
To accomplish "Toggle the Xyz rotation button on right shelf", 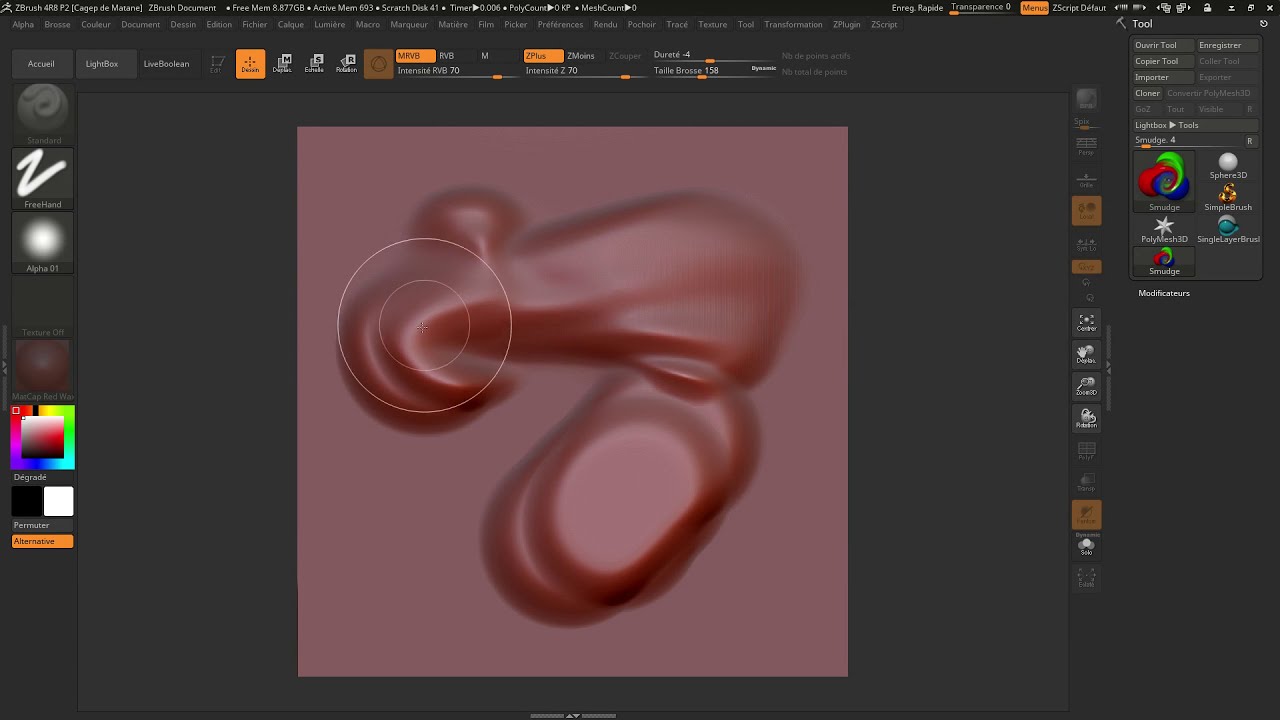I will tap(1086, 267).
